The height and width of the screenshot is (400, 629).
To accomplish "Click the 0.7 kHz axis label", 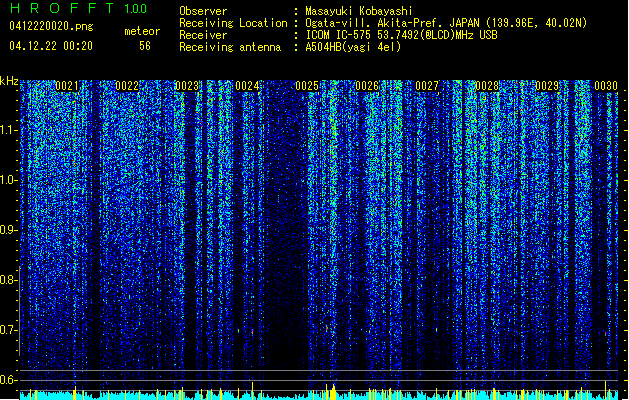I will 8,330.
